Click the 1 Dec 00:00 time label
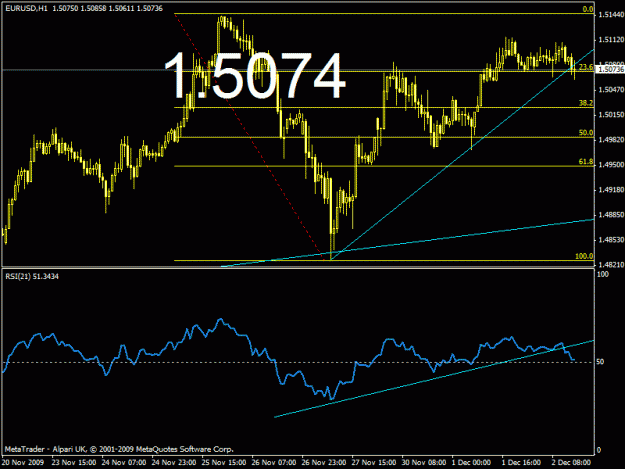The width and height of the screenshot is (625, 469). (472, 463)
